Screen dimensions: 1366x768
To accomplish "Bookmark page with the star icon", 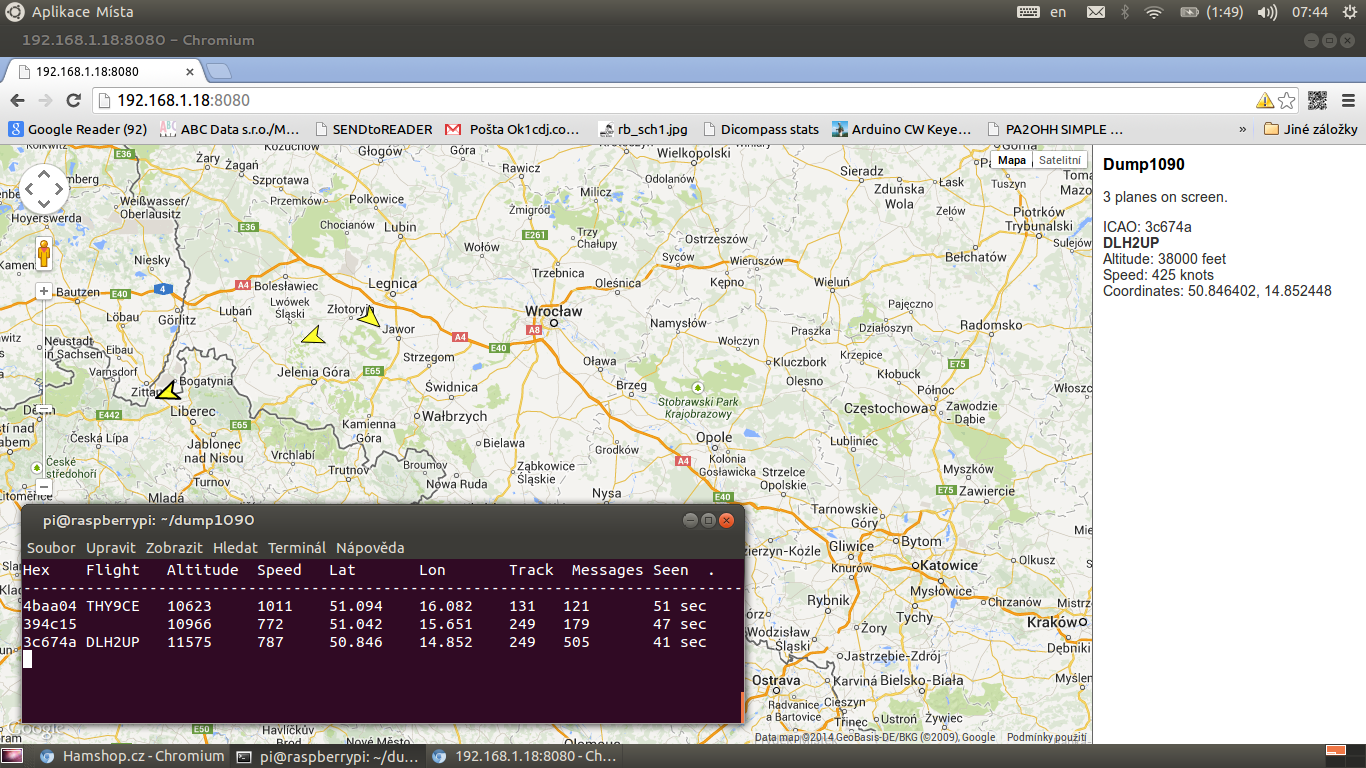I will point(1286,100).
